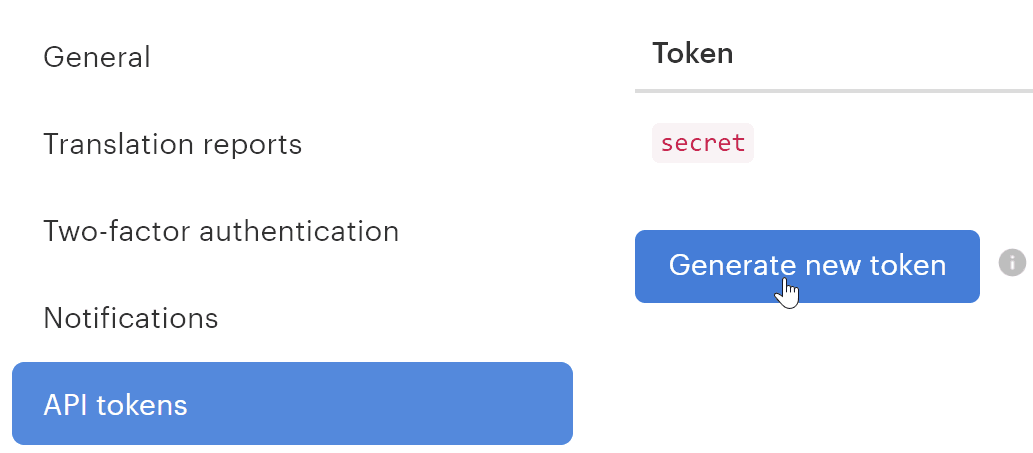Click the active API tokens tab
This screenshot has width=1033, height=453.
(292, 404)
